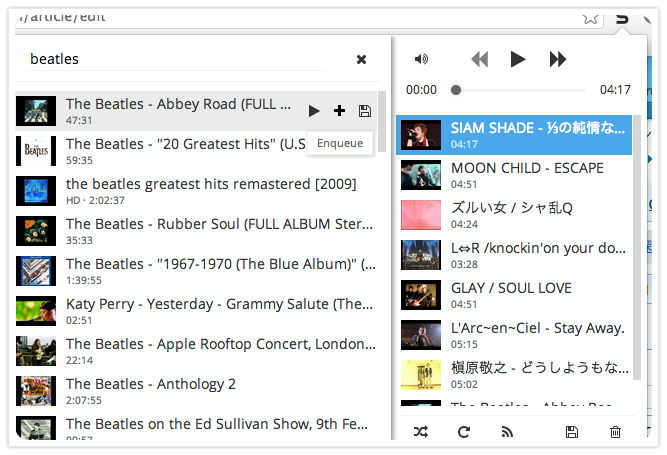
Task: Click into the beatles search field
Action: [177, 59]
